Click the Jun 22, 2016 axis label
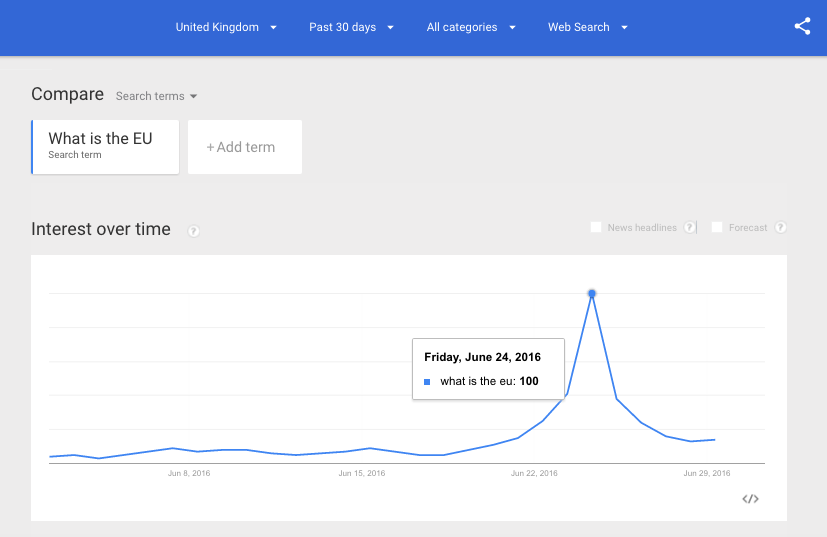827x537 pixels. [x=532, y=473]
